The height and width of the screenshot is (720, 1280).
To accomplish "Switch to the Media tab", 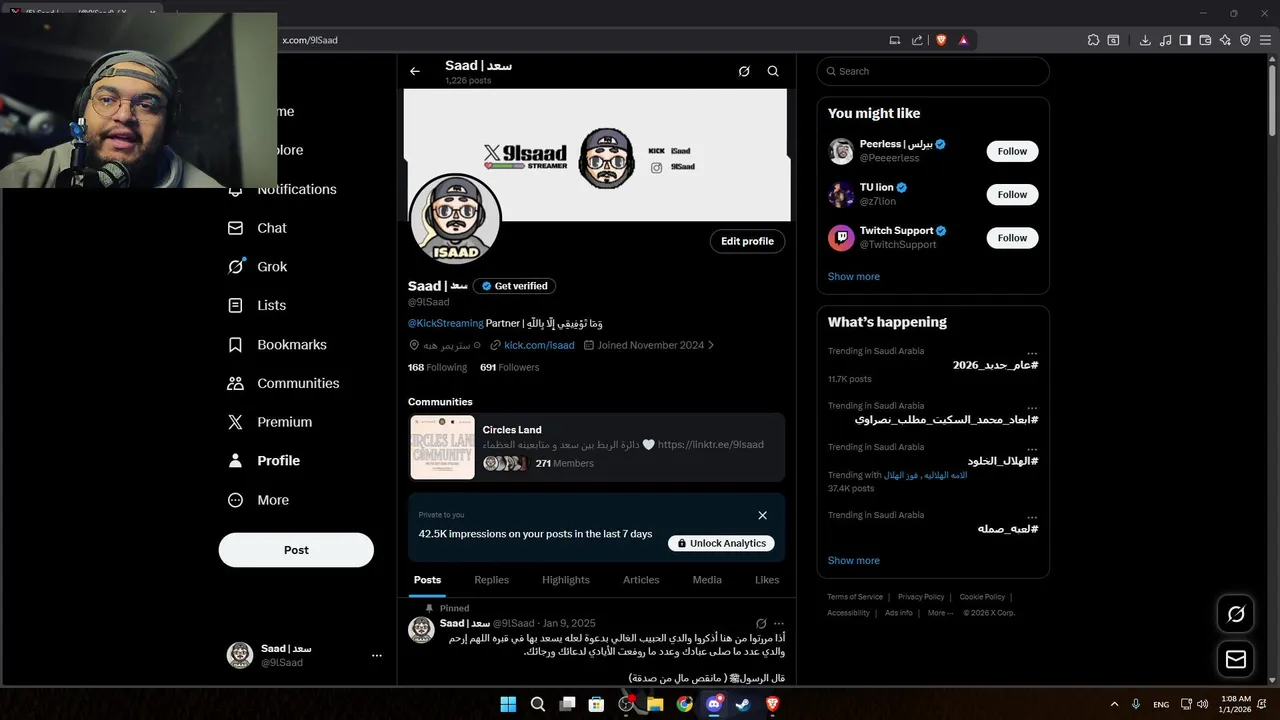I will 707,580.
